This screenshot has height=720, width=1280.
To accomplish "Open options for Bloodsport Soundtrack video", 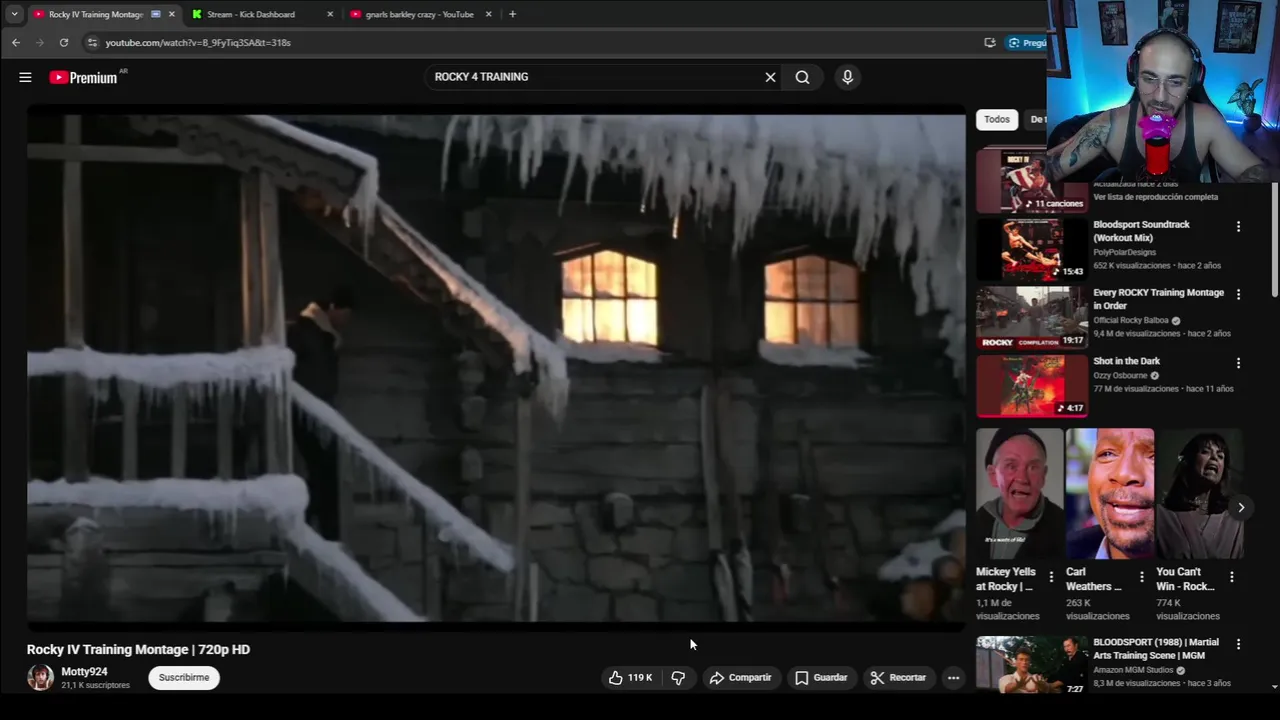I will pos(1238,227).
